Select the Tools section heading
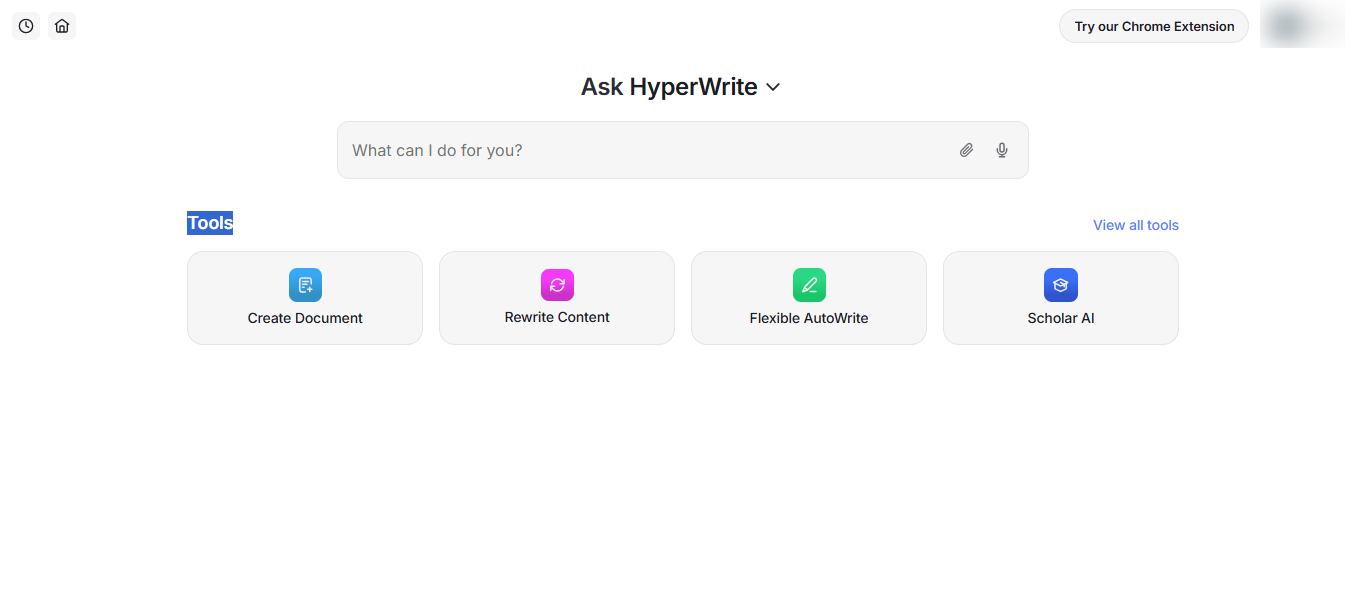Viewport: 1366px width, 599px height. click(209, 222)
